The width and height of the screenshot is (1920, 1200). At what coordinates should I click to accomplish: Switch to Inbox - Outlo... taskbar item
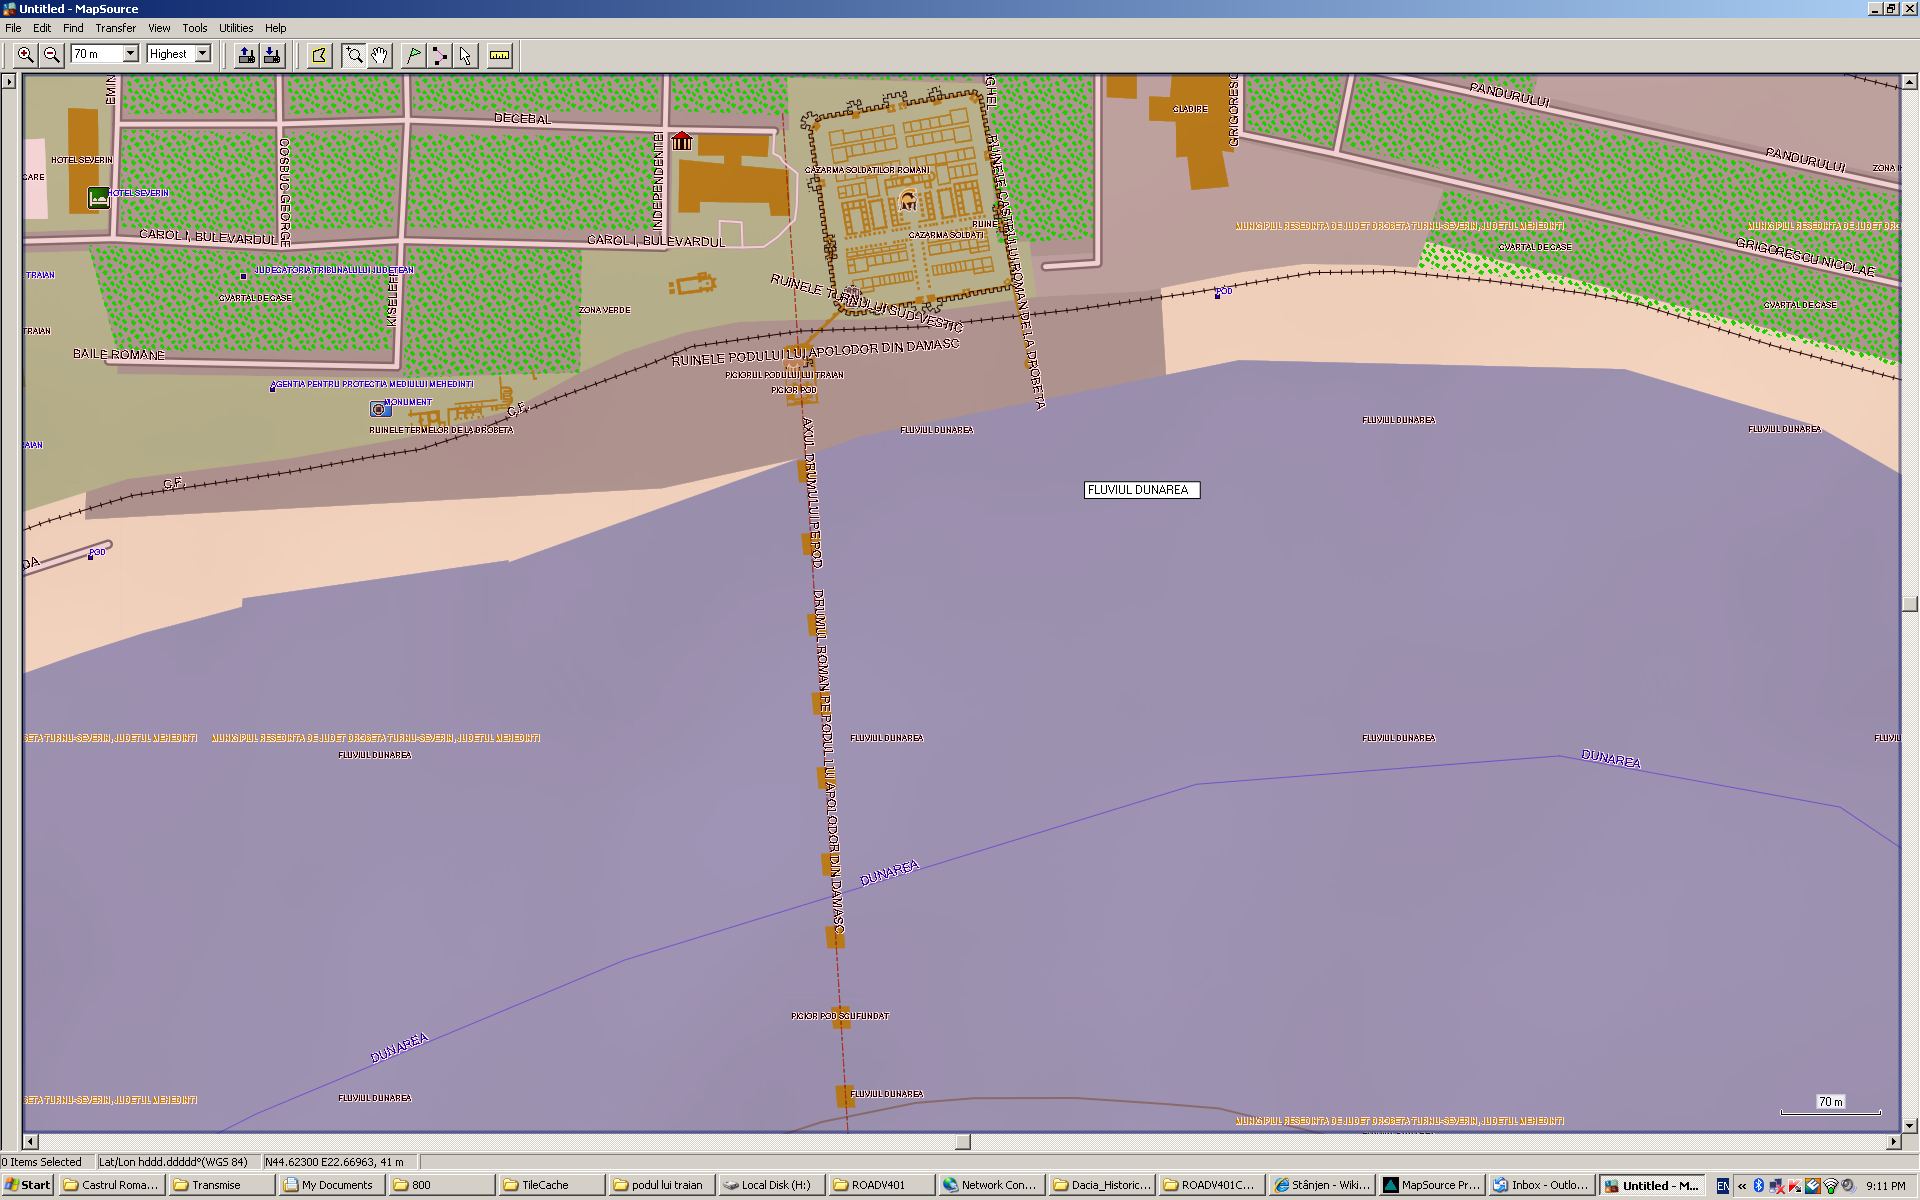coord(1541,1185)
